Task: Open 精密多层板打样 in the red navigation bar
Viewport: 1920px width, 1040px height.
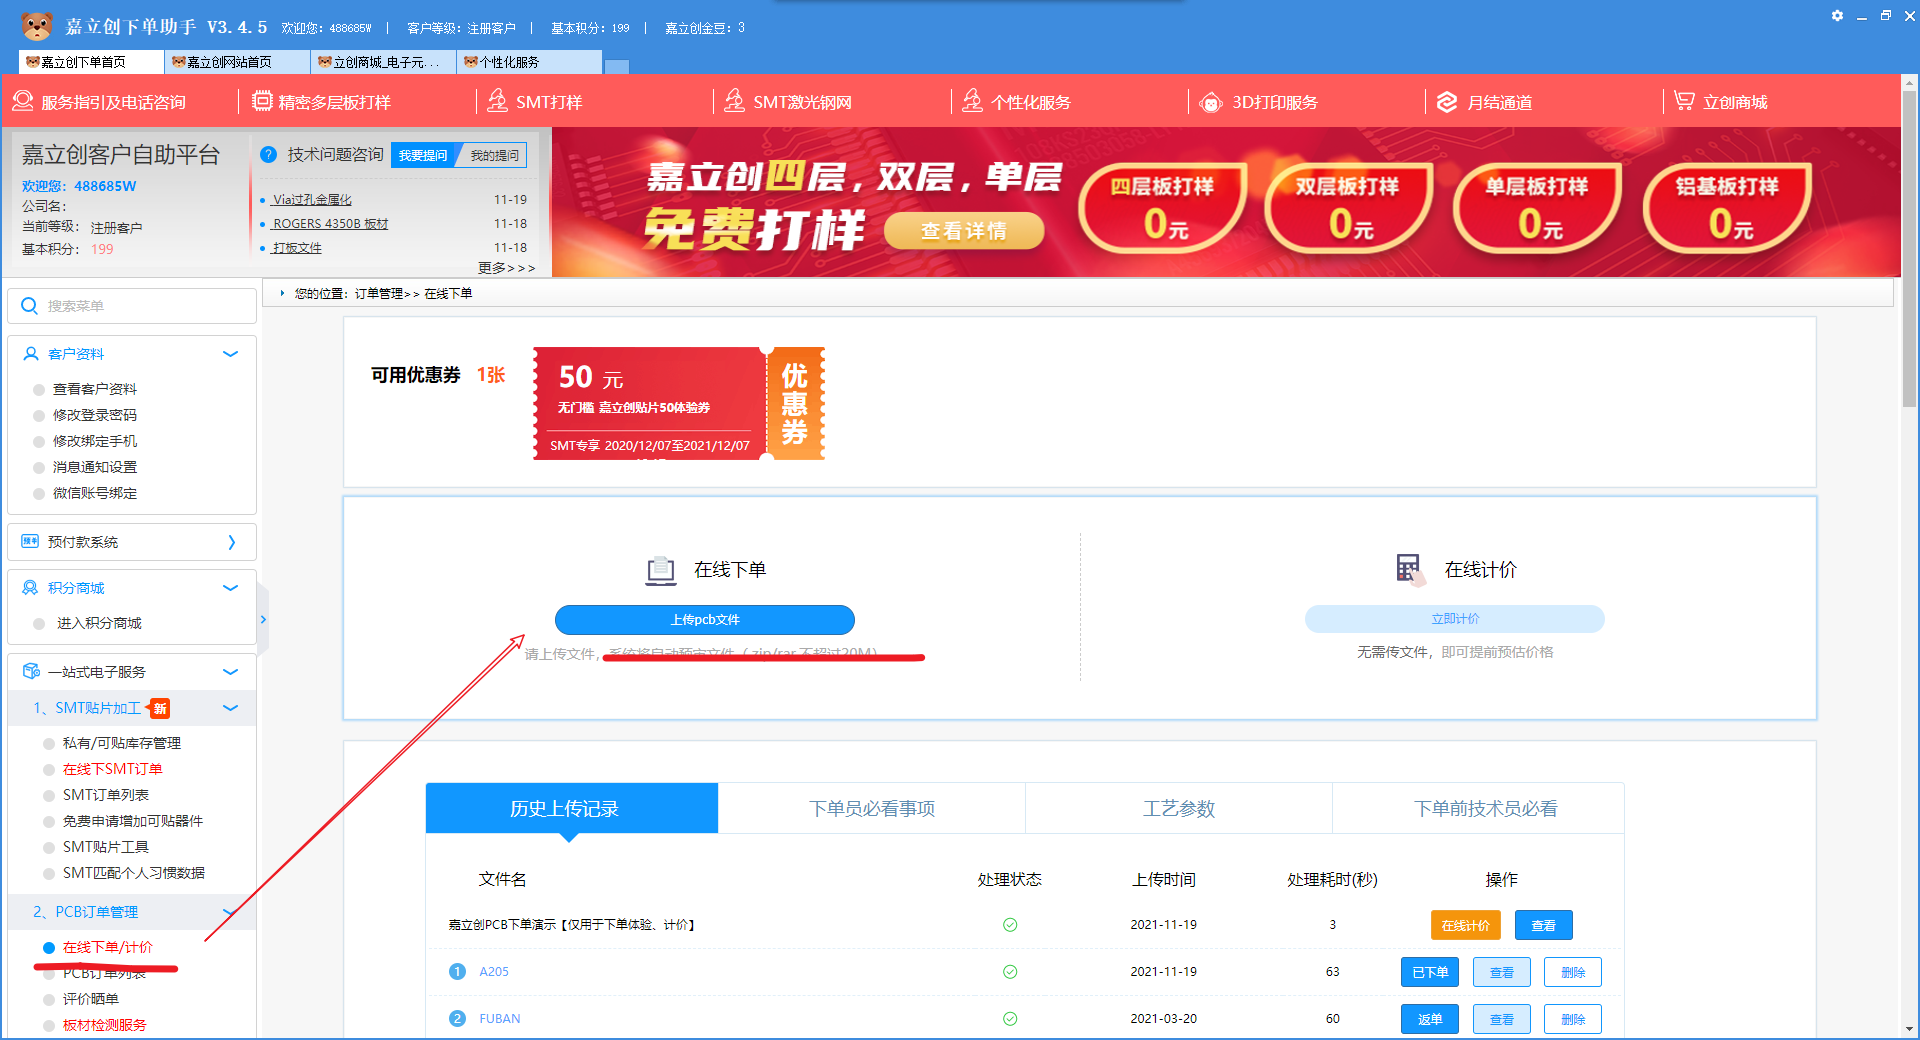Action: pyautogui.click(x=321, y=102)
